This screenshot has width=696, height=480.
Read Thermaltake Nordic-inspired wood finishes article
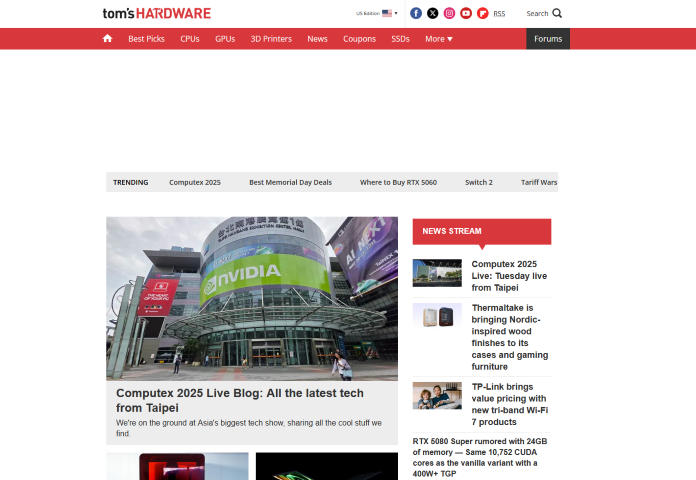(510, 337)
